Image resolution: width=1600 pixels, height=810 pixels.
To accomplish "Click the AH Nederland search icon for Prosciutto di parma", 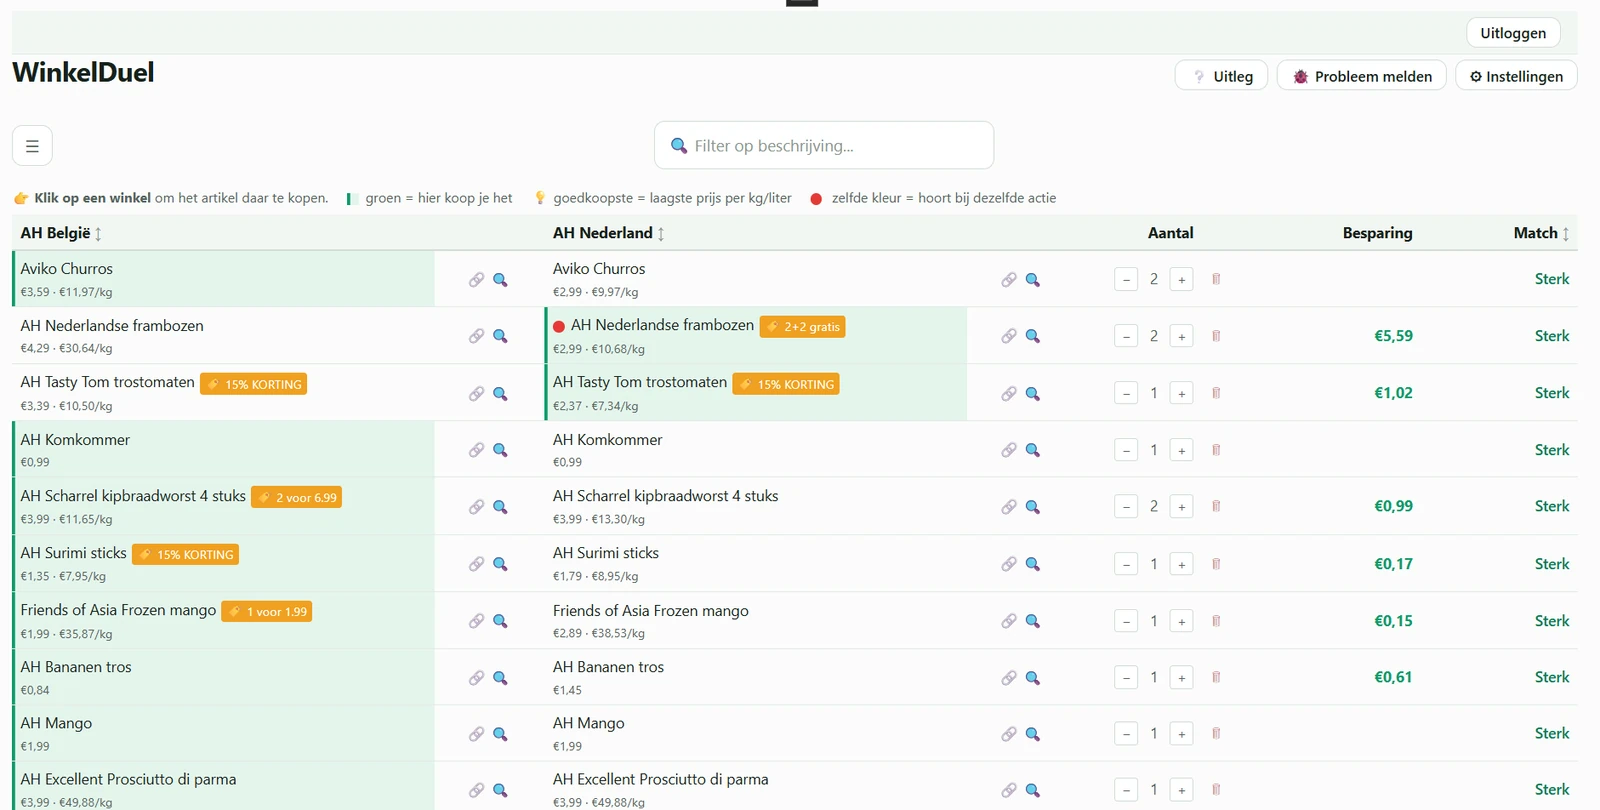I will pyautogui.click(x=1033, y=790).
